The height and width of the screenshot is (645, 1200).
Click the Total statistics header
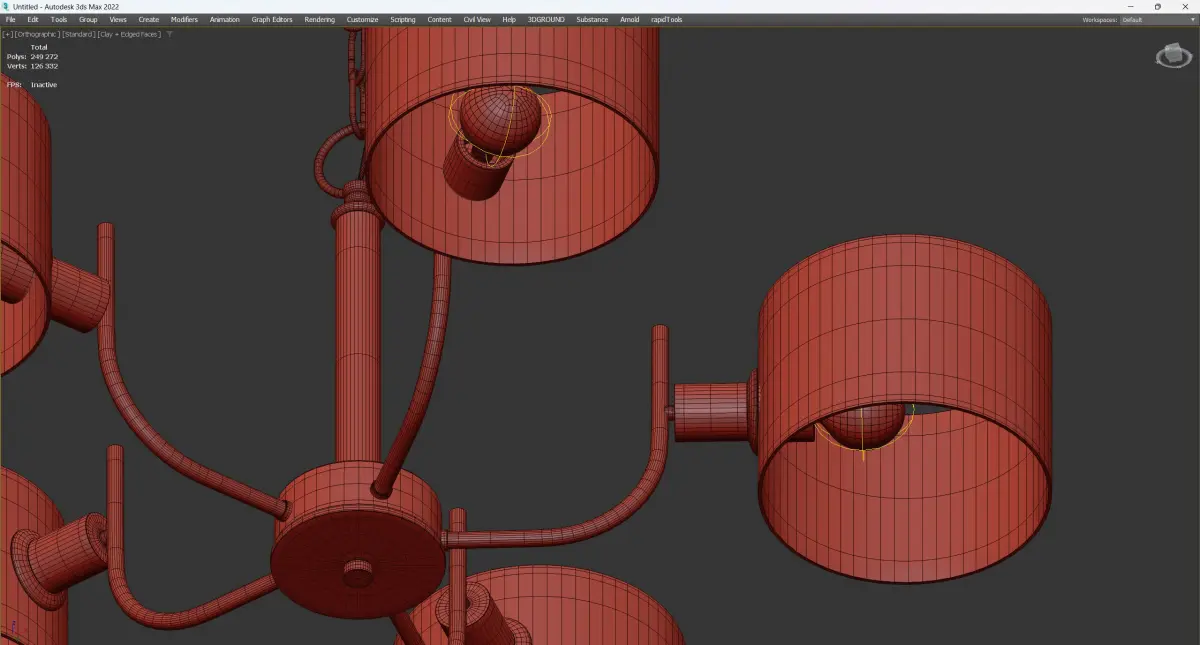pos(39,47)
